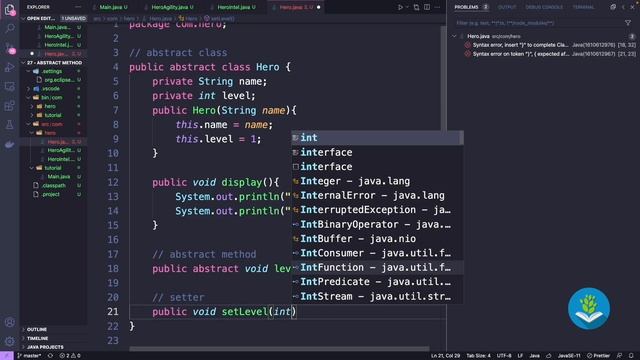Open Explorer more actions ellipsis

tap(78, 7)
